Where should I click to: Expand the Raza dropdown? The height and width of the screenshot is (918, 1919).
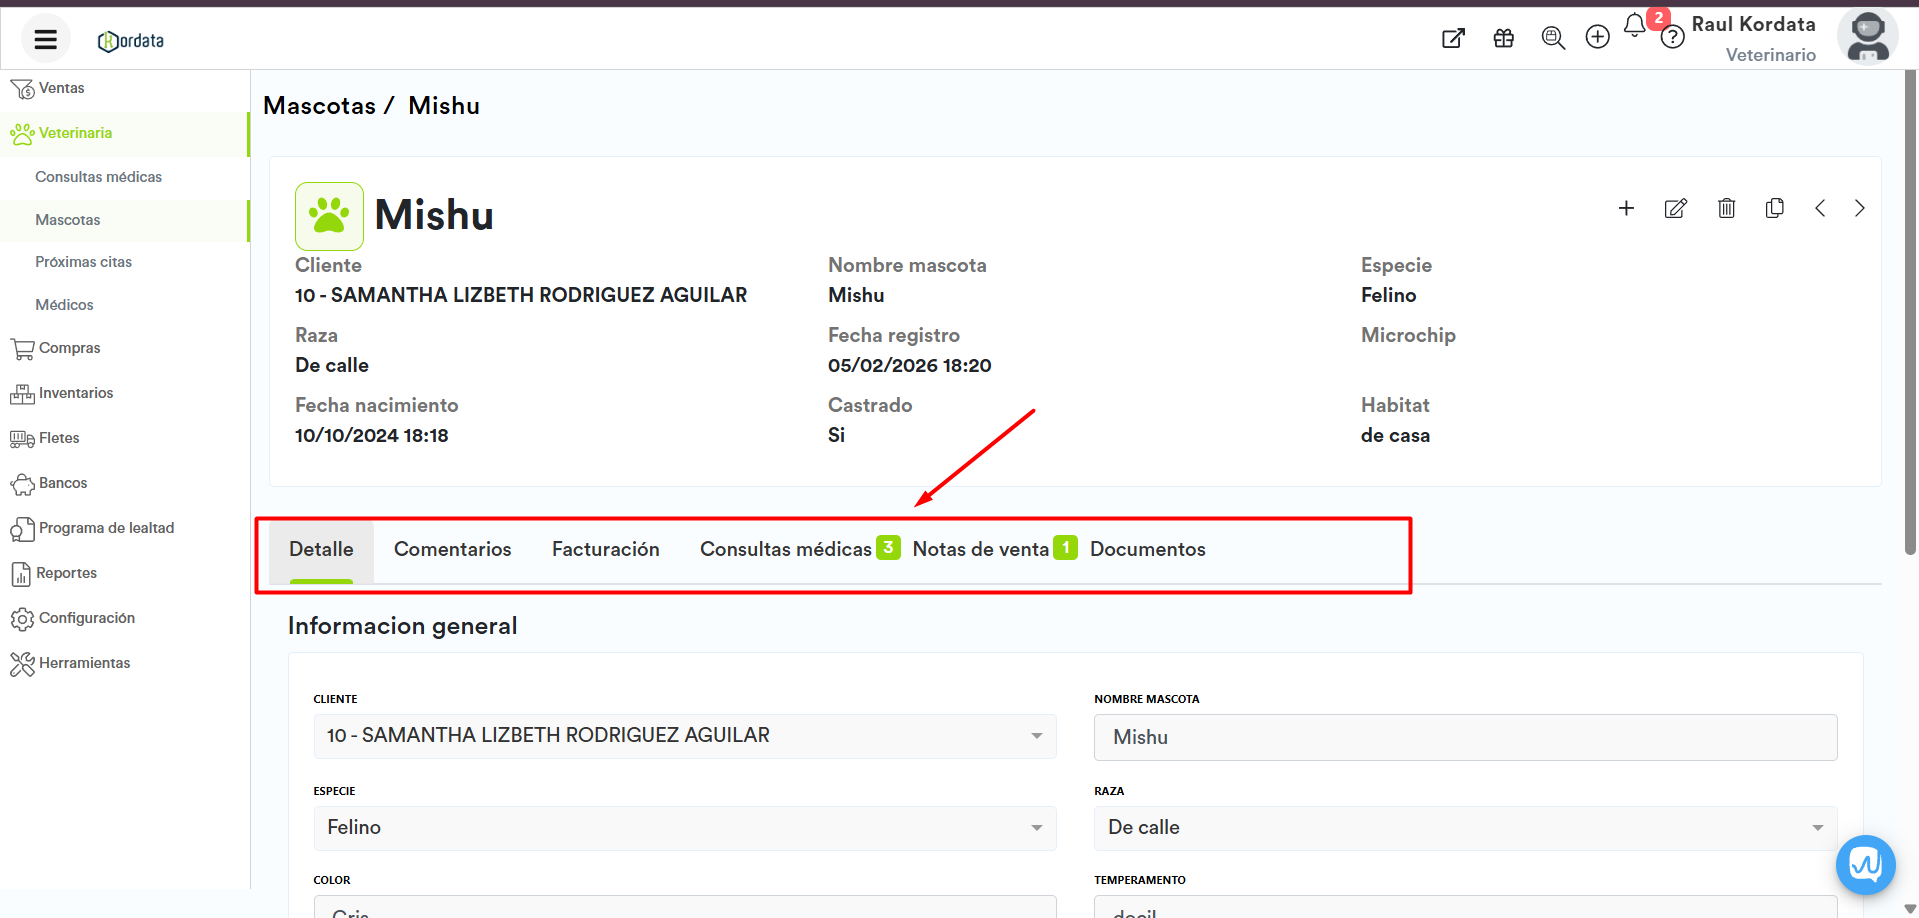[1817, 828]
